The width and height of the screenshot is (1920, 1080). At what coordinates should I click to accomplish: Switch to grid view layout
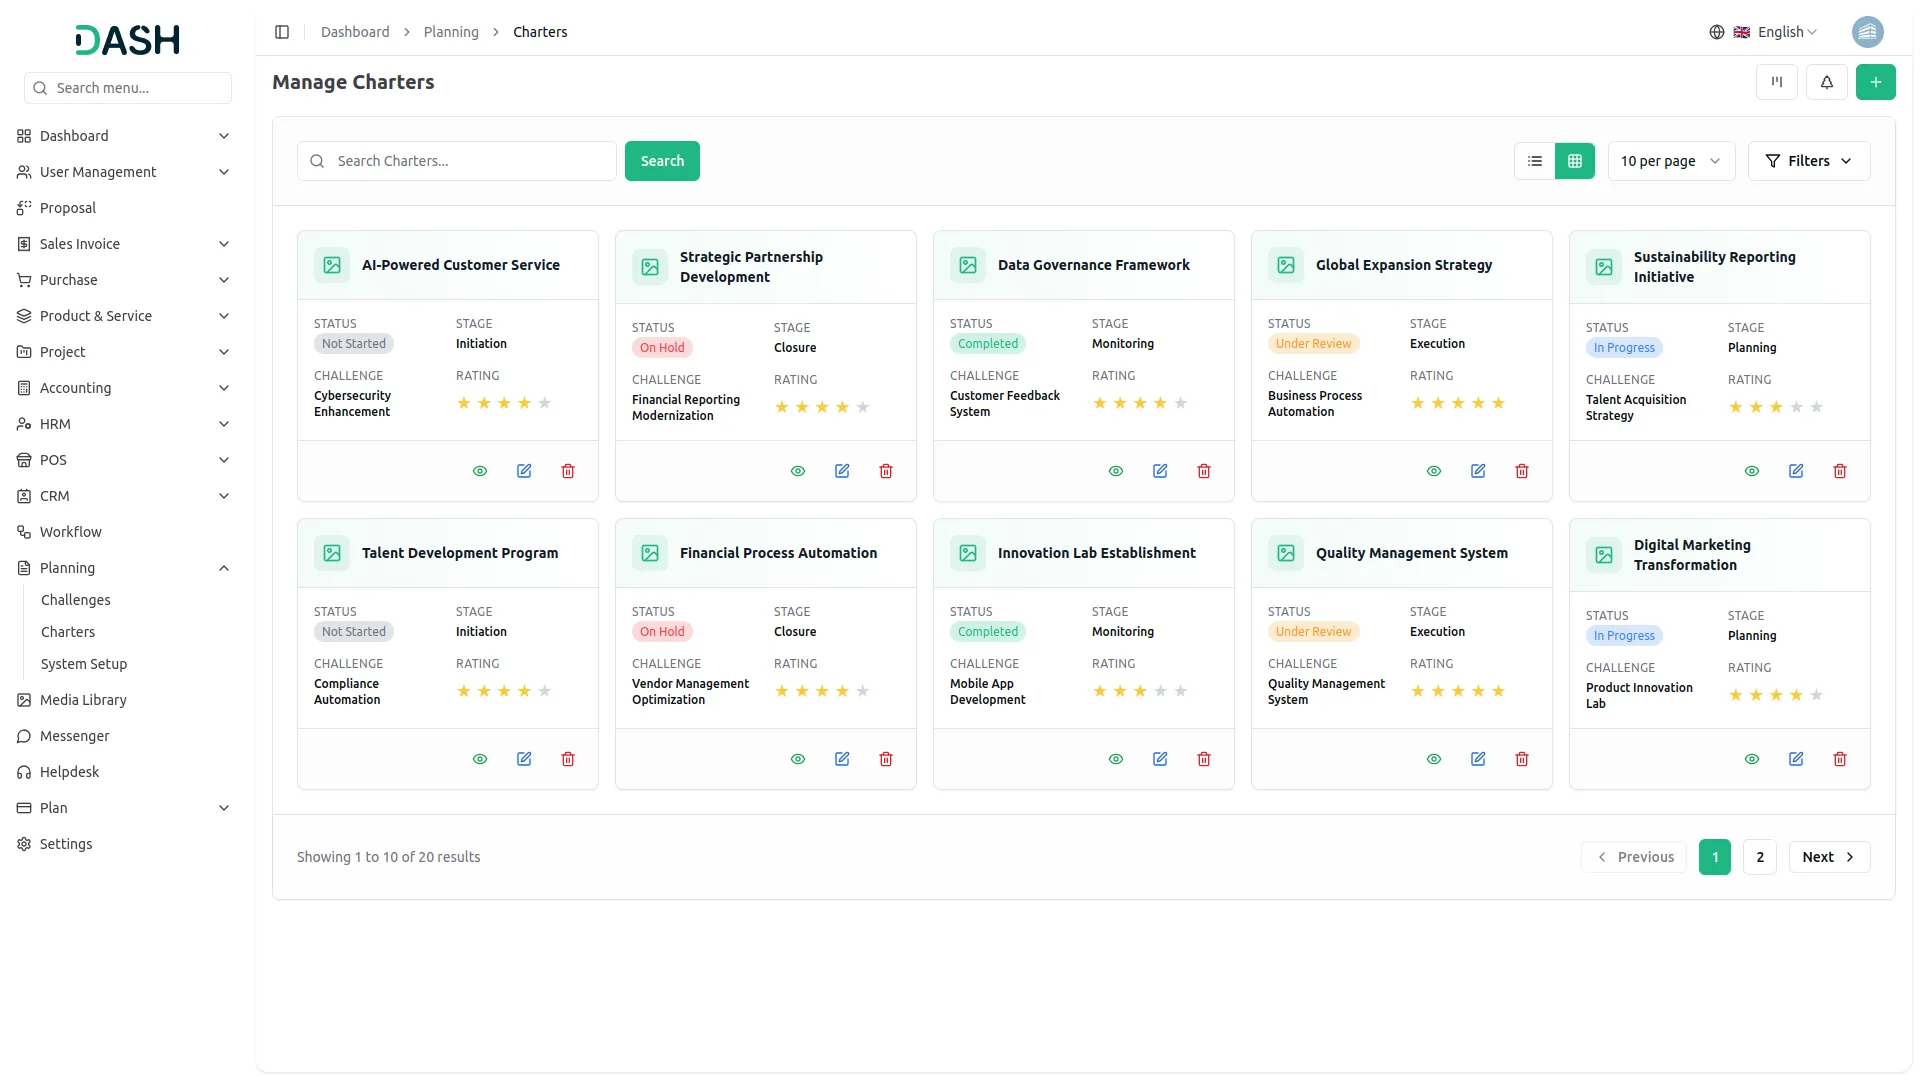(1574, 161)
